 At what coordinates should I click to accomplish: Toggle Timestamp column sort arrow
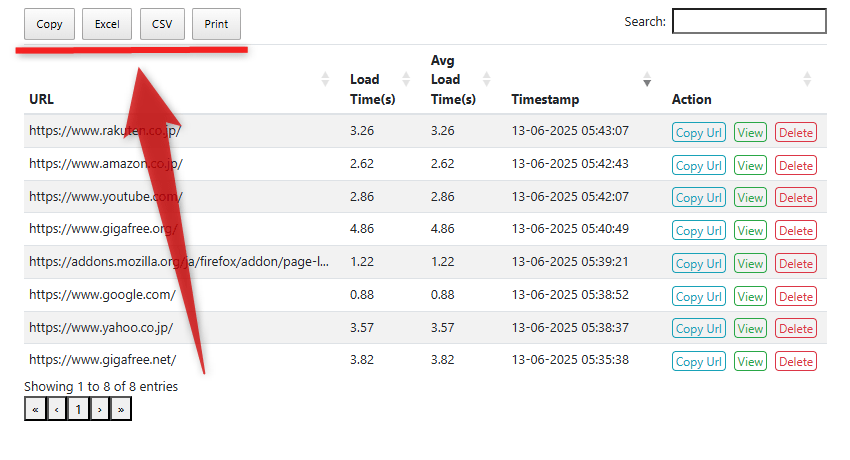(647, 79)
